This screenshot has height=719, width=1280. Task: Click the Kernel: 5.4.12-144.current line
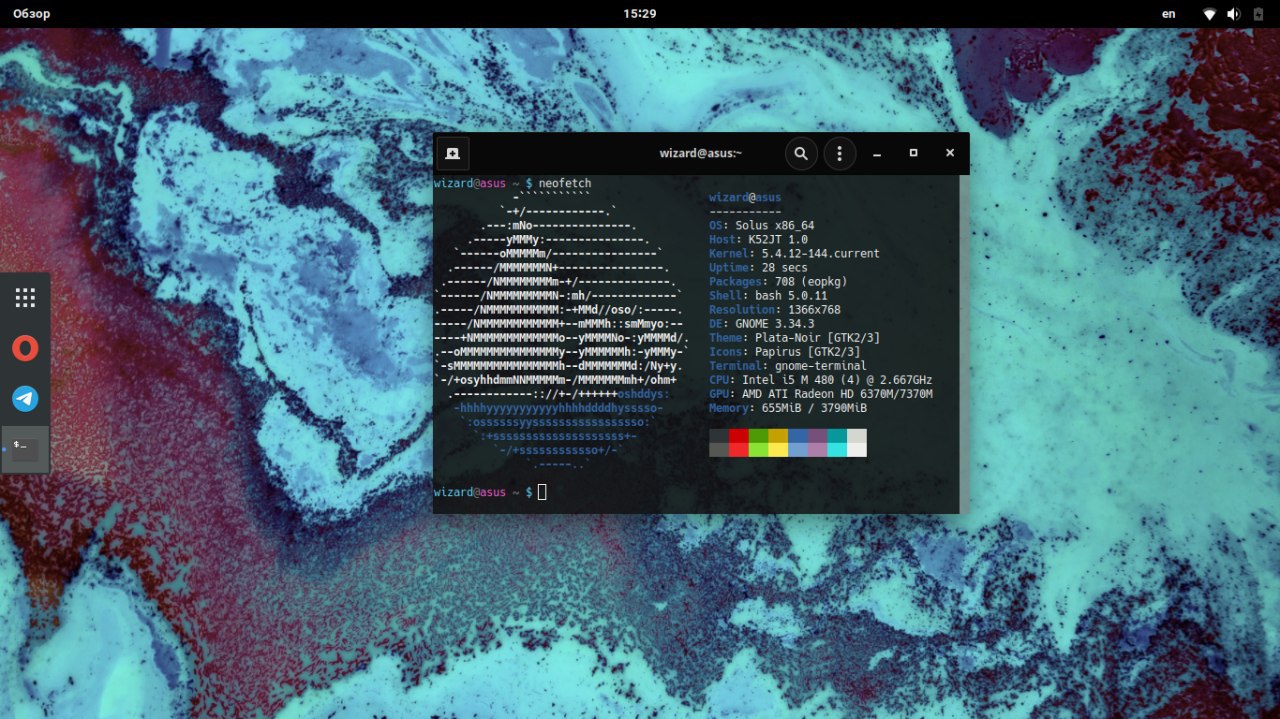pos(794,254)
